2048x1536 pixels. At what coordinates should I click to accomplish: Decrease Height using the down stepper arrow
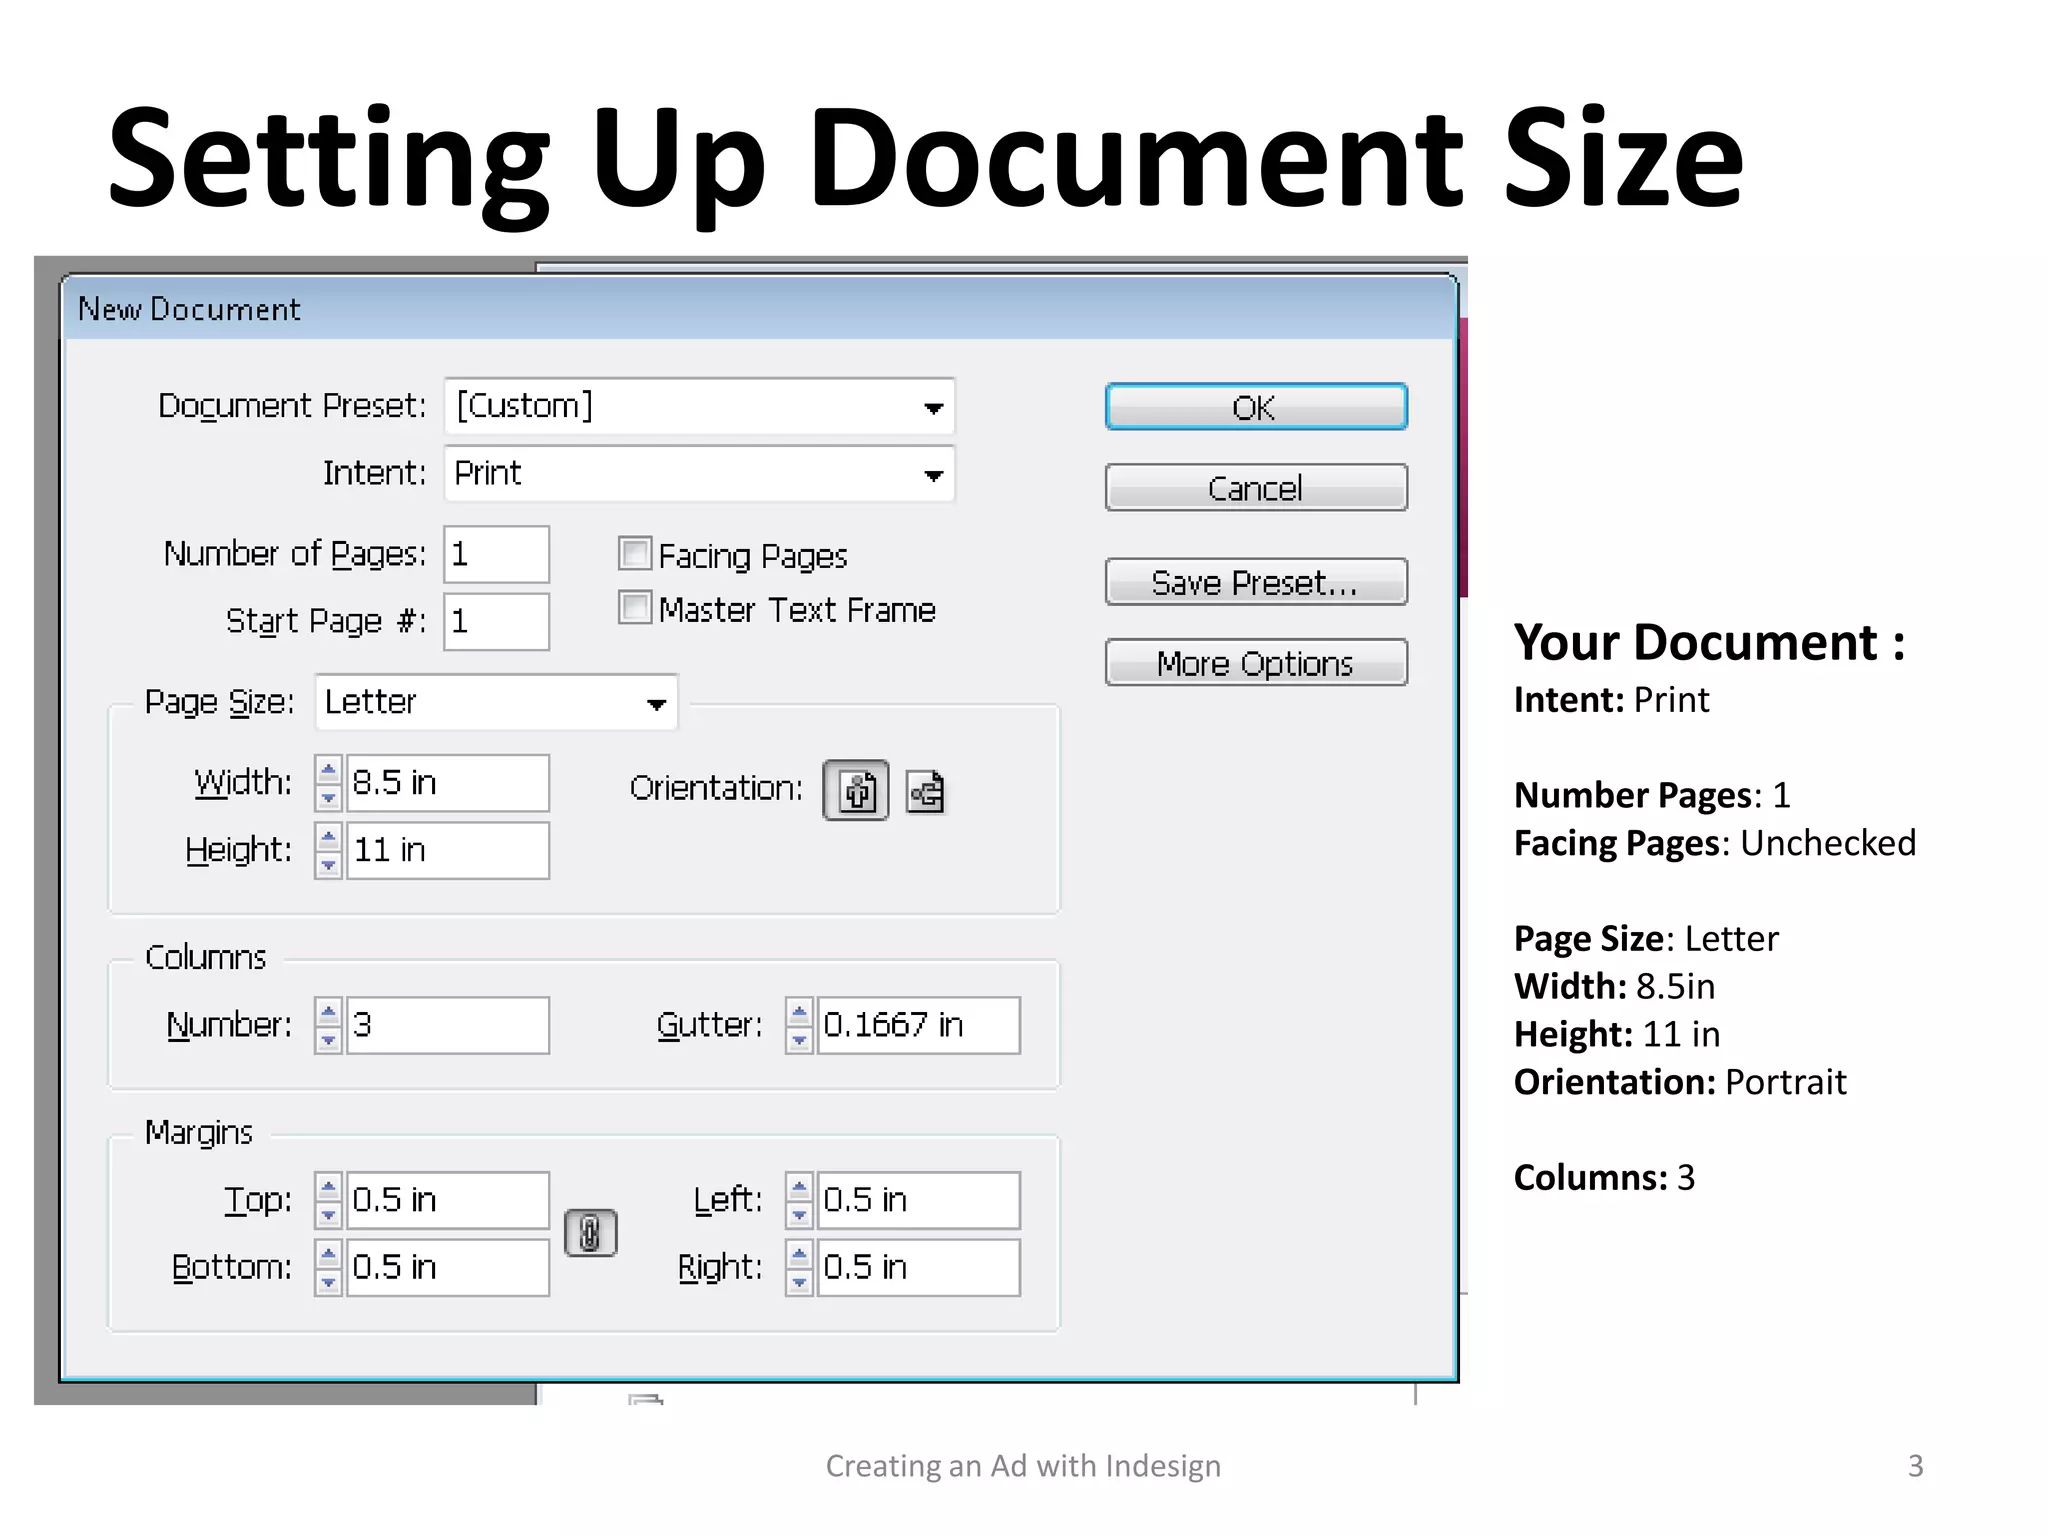pyautogui.click(x=328, y=864)
